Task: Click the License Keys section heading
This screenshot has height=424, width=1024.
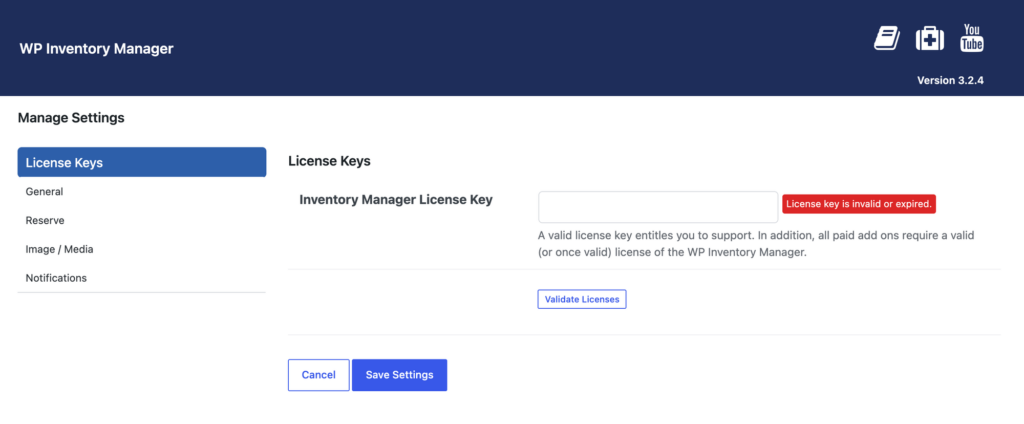Action: (329, 161)
